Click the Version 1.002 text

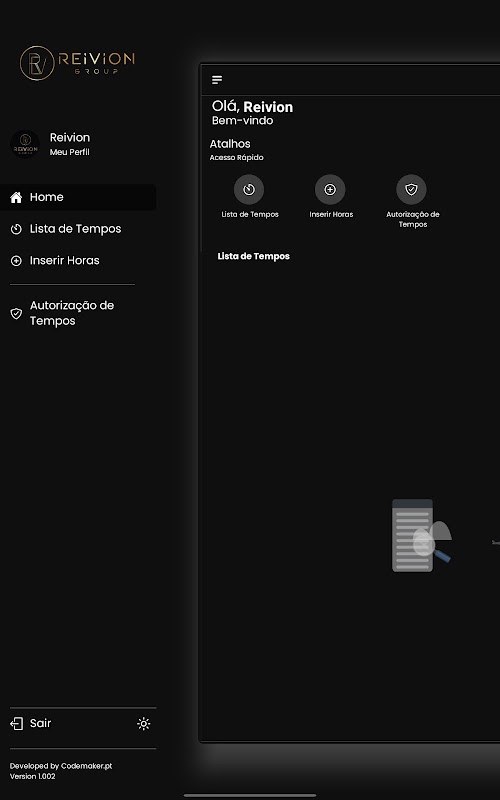coord(33,776)
